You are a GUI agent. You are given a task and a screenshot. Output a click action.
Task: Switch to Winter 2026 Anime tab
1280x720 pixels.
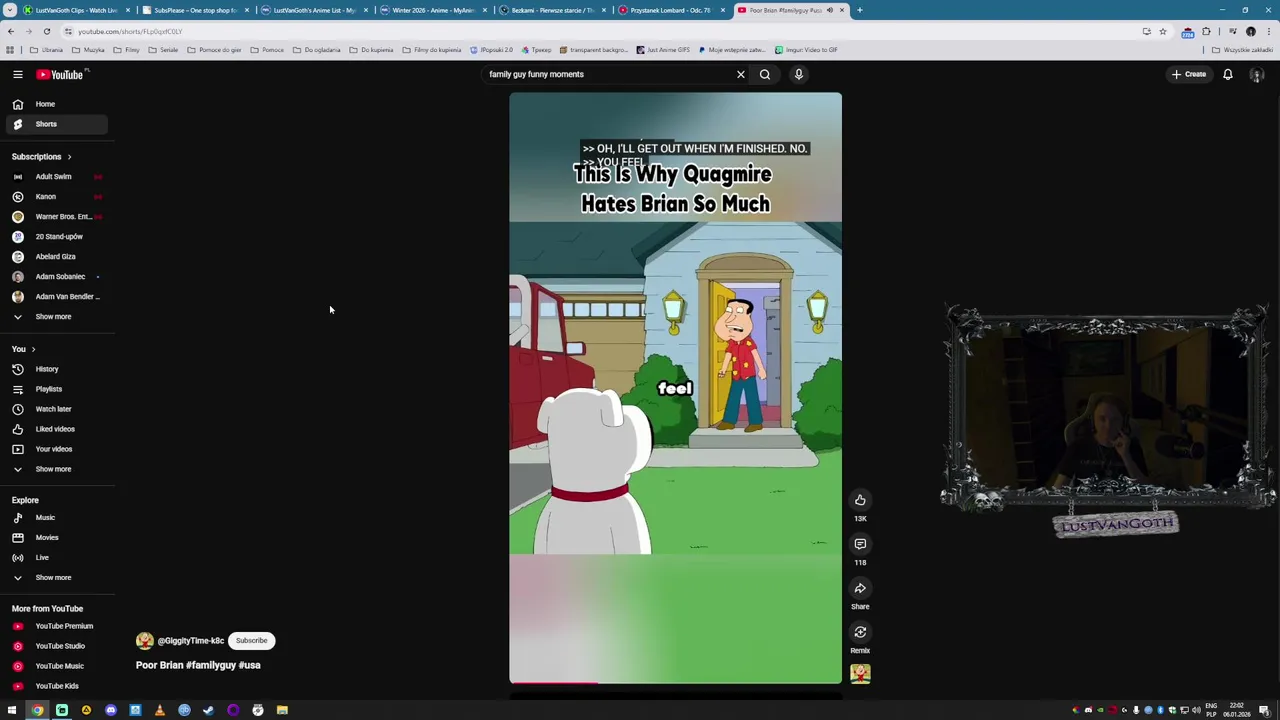click(432, 10)
